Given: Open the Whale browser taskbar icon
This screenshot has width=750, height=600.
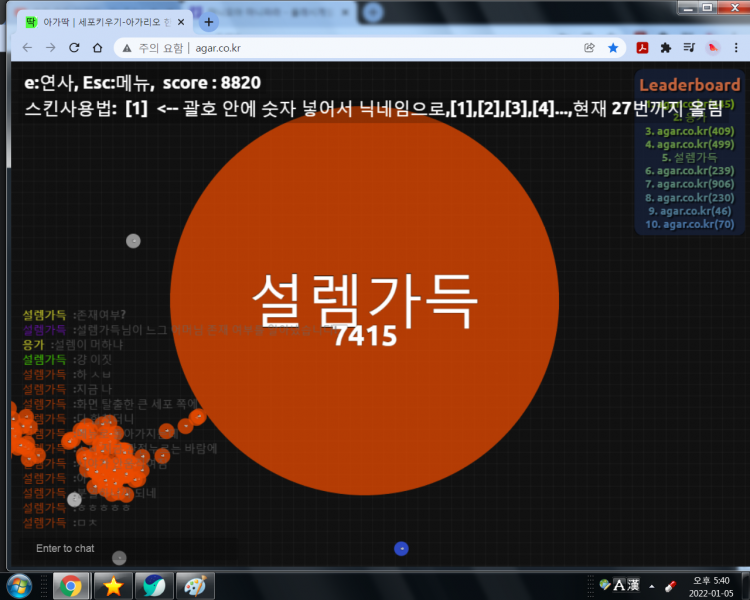Looking at the screenshot, I should [154, 586].
